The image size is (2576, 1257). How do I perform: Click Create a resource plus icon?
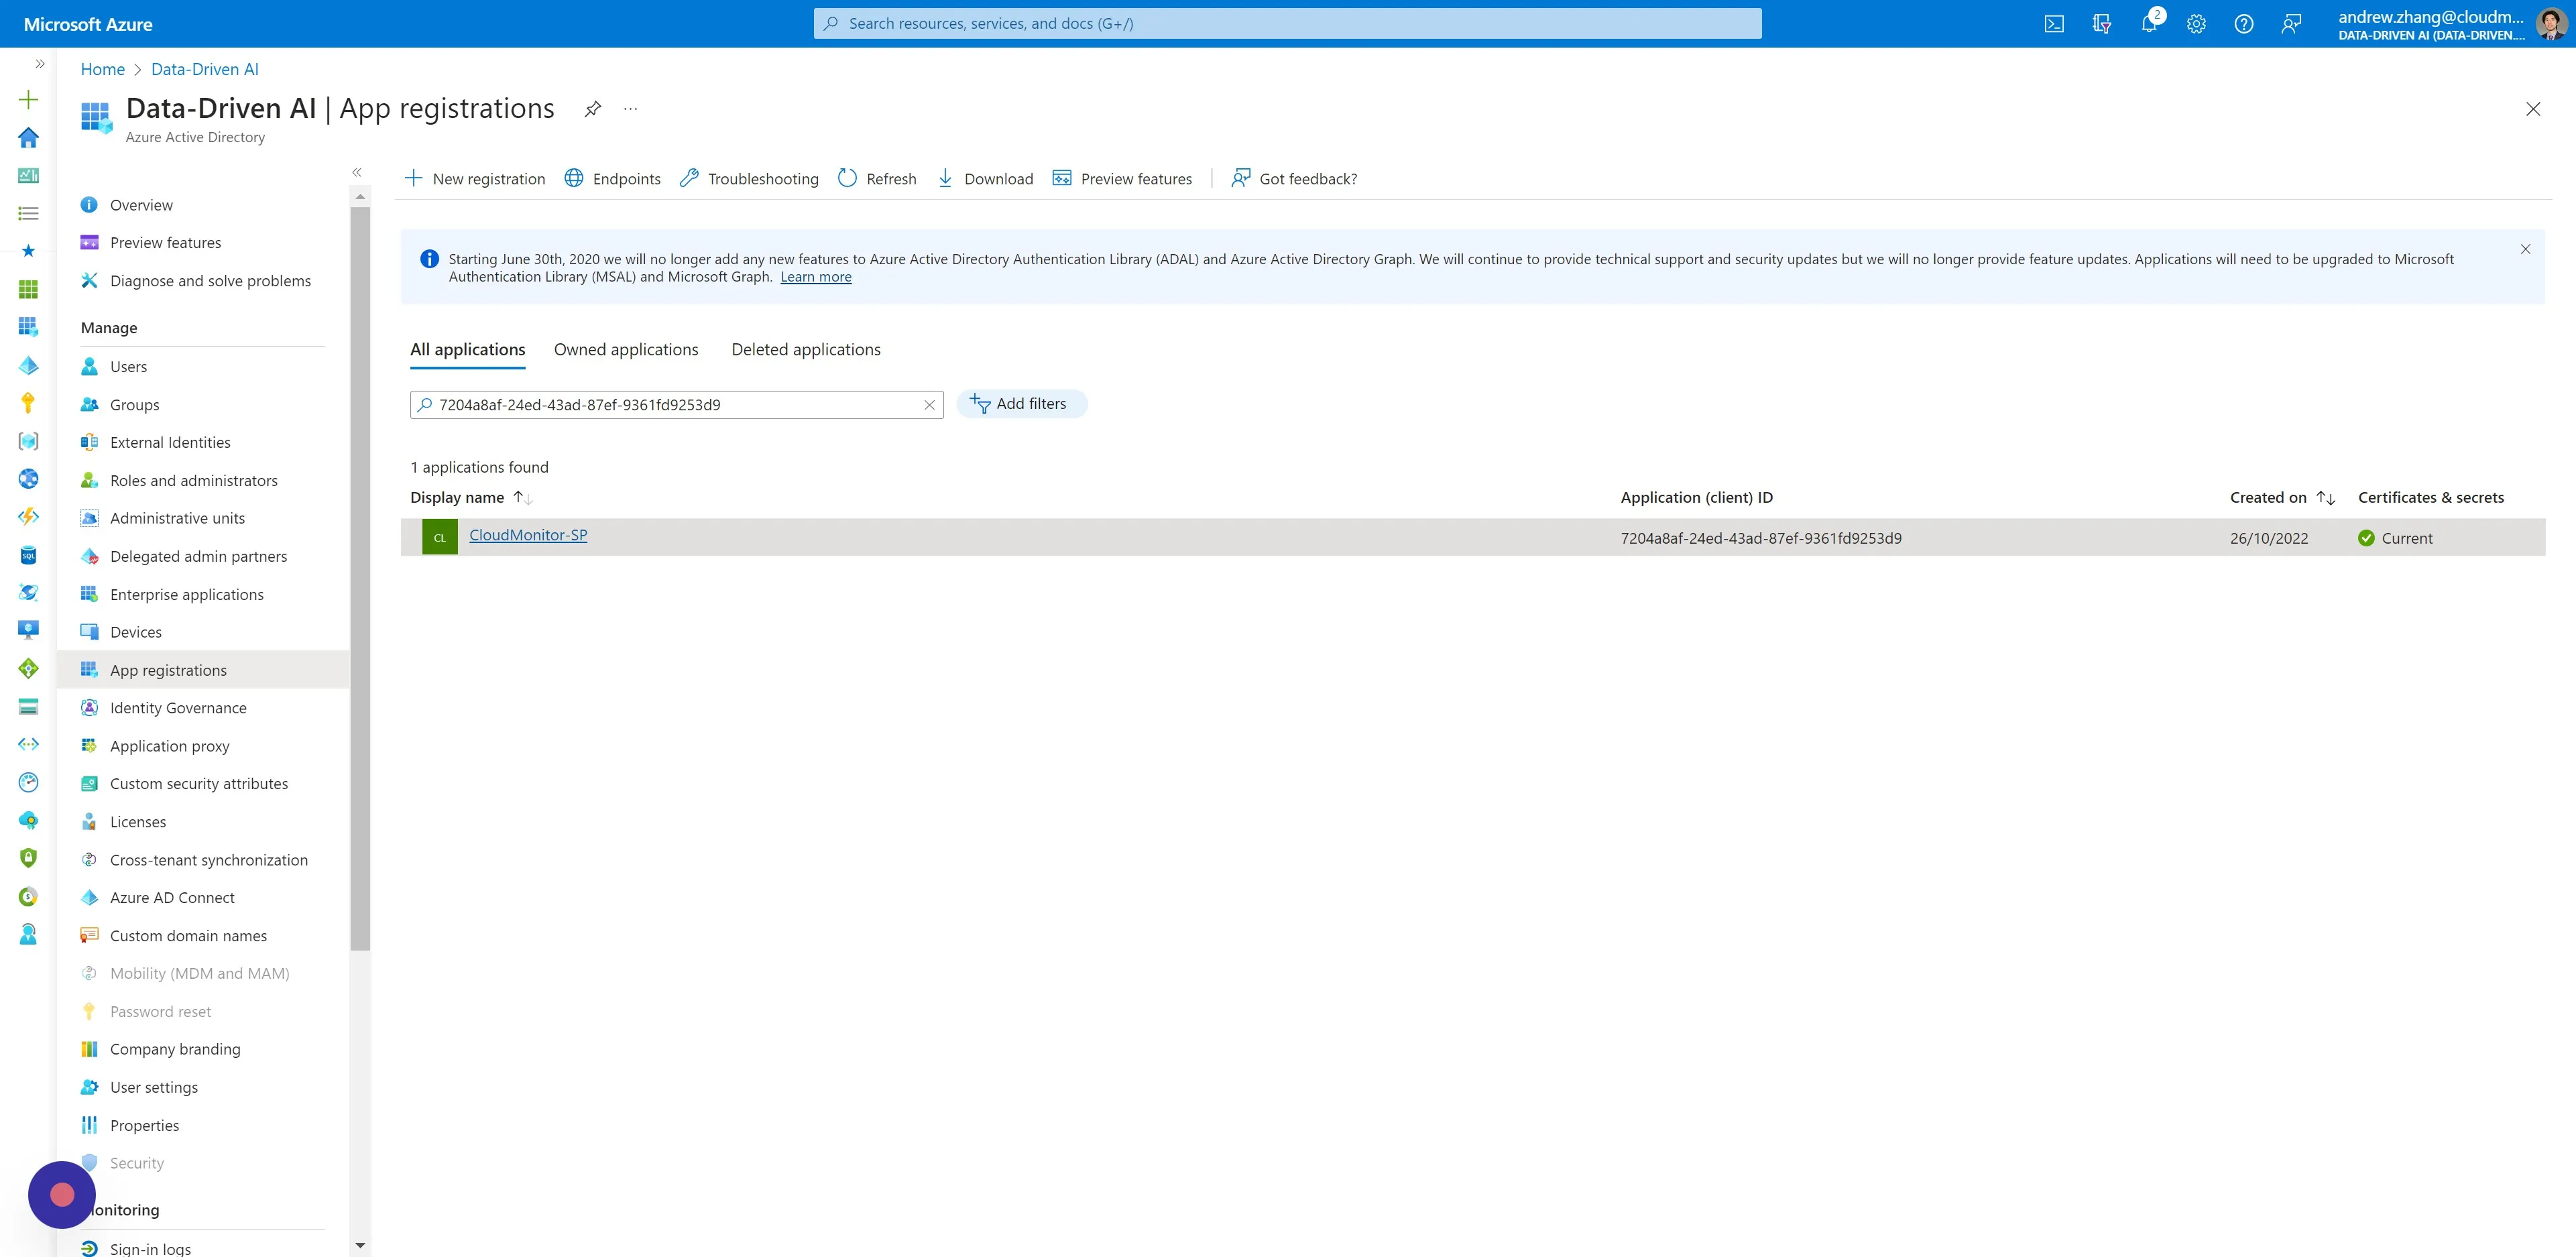click(28, 100)
